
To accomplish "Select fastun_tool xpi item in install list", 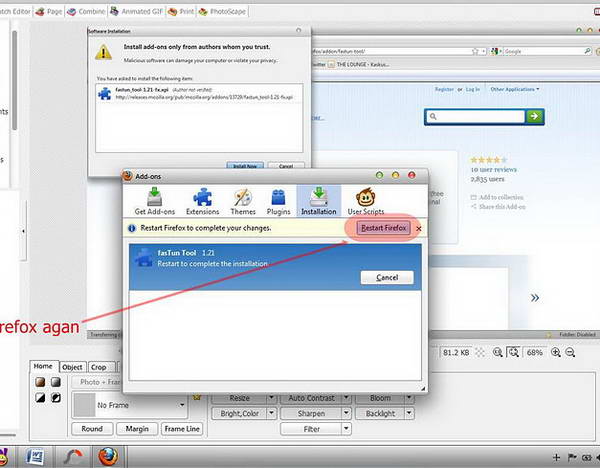I will 199,93.
